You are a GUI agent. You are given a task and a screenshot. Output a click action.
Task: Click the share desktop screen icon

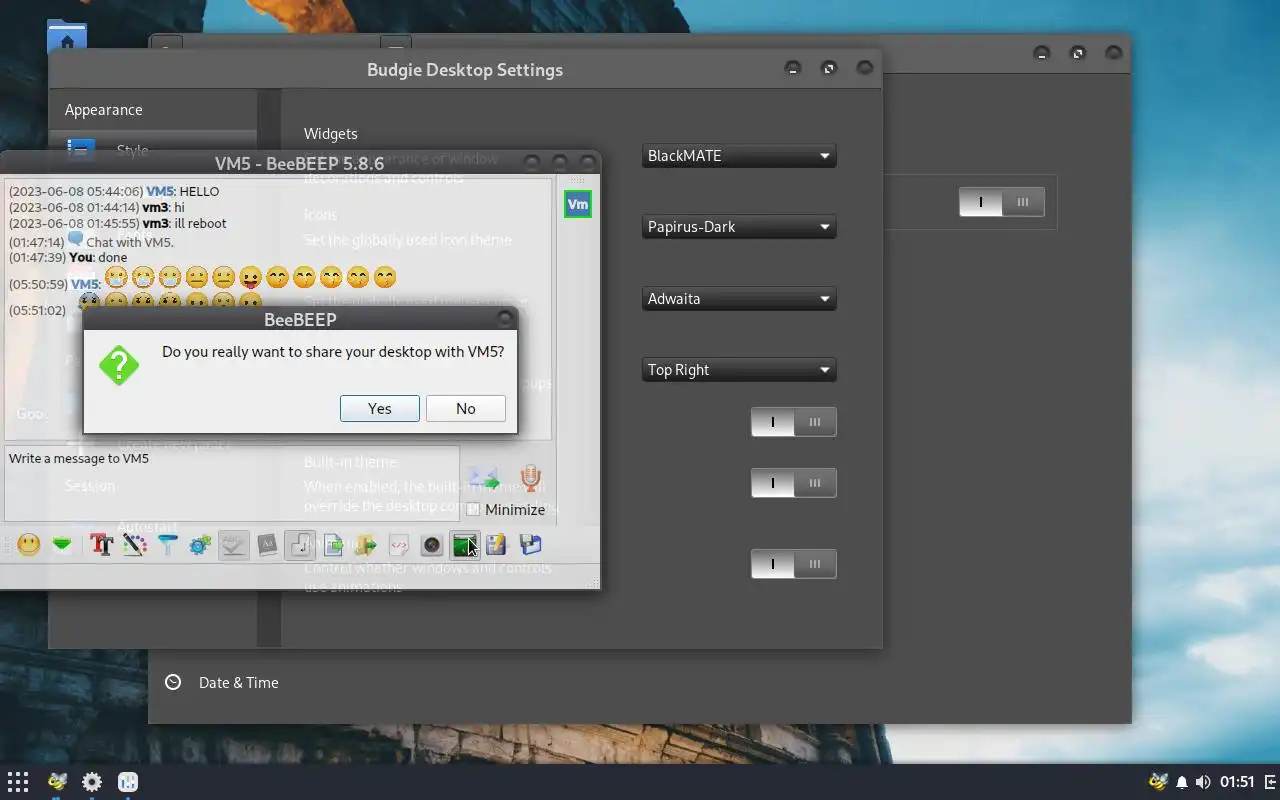465,545
